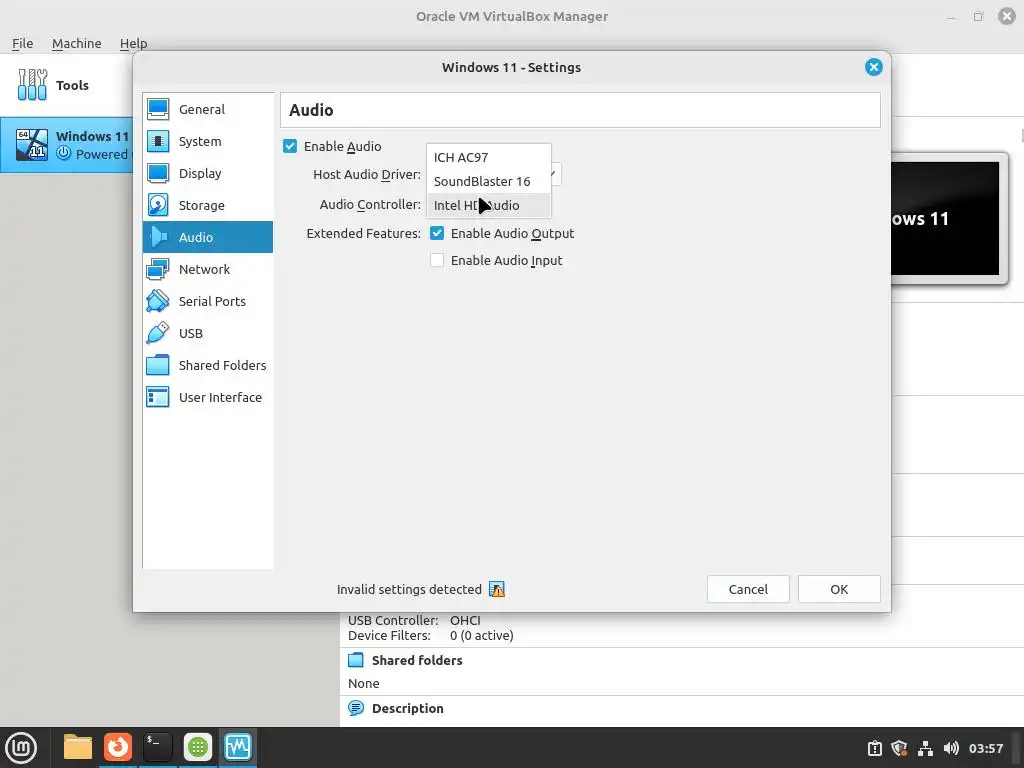Open the network tray icon

pos(925,748)
